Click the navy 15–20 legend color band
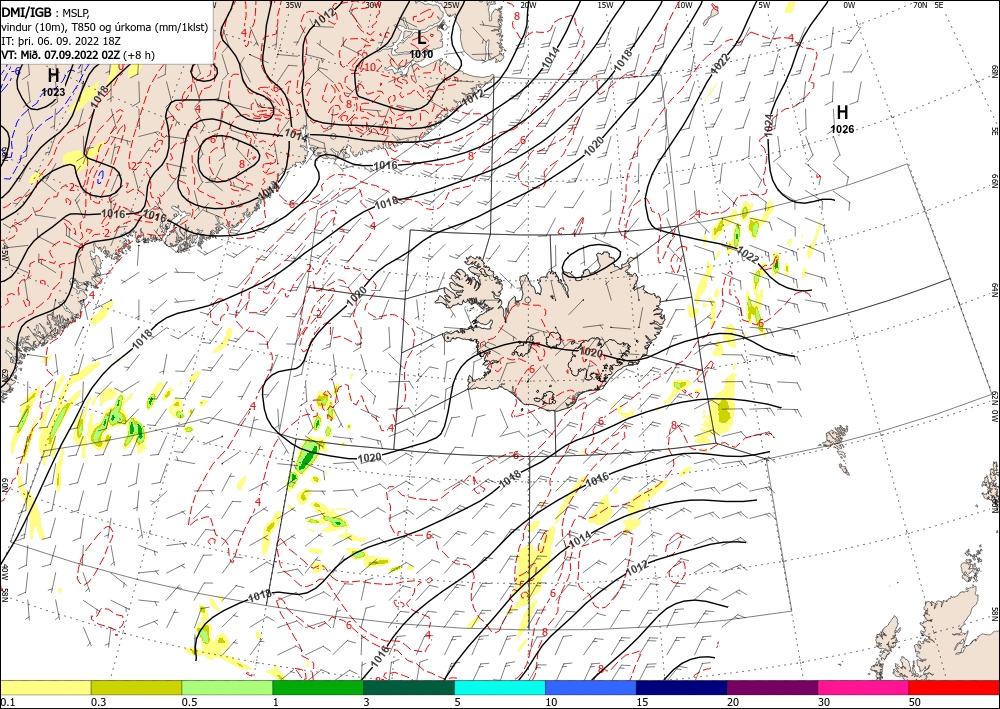 [x=682, y=687]
